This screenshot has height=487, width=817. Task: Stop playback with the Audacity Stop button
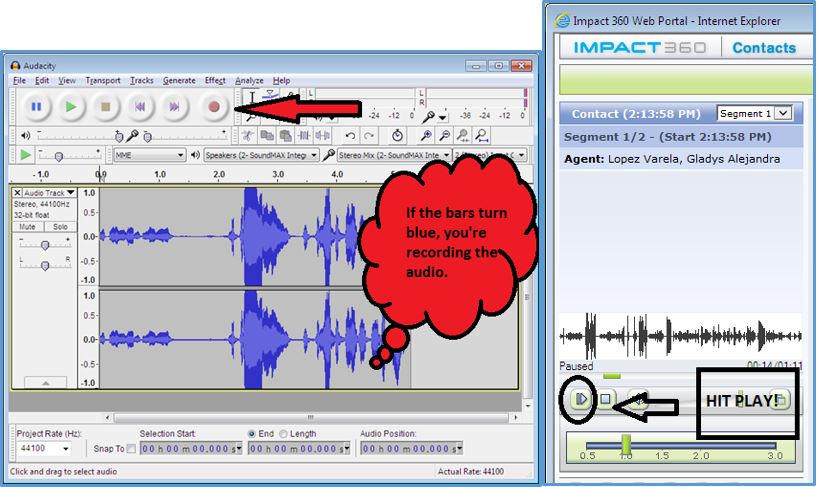[105, 107]
